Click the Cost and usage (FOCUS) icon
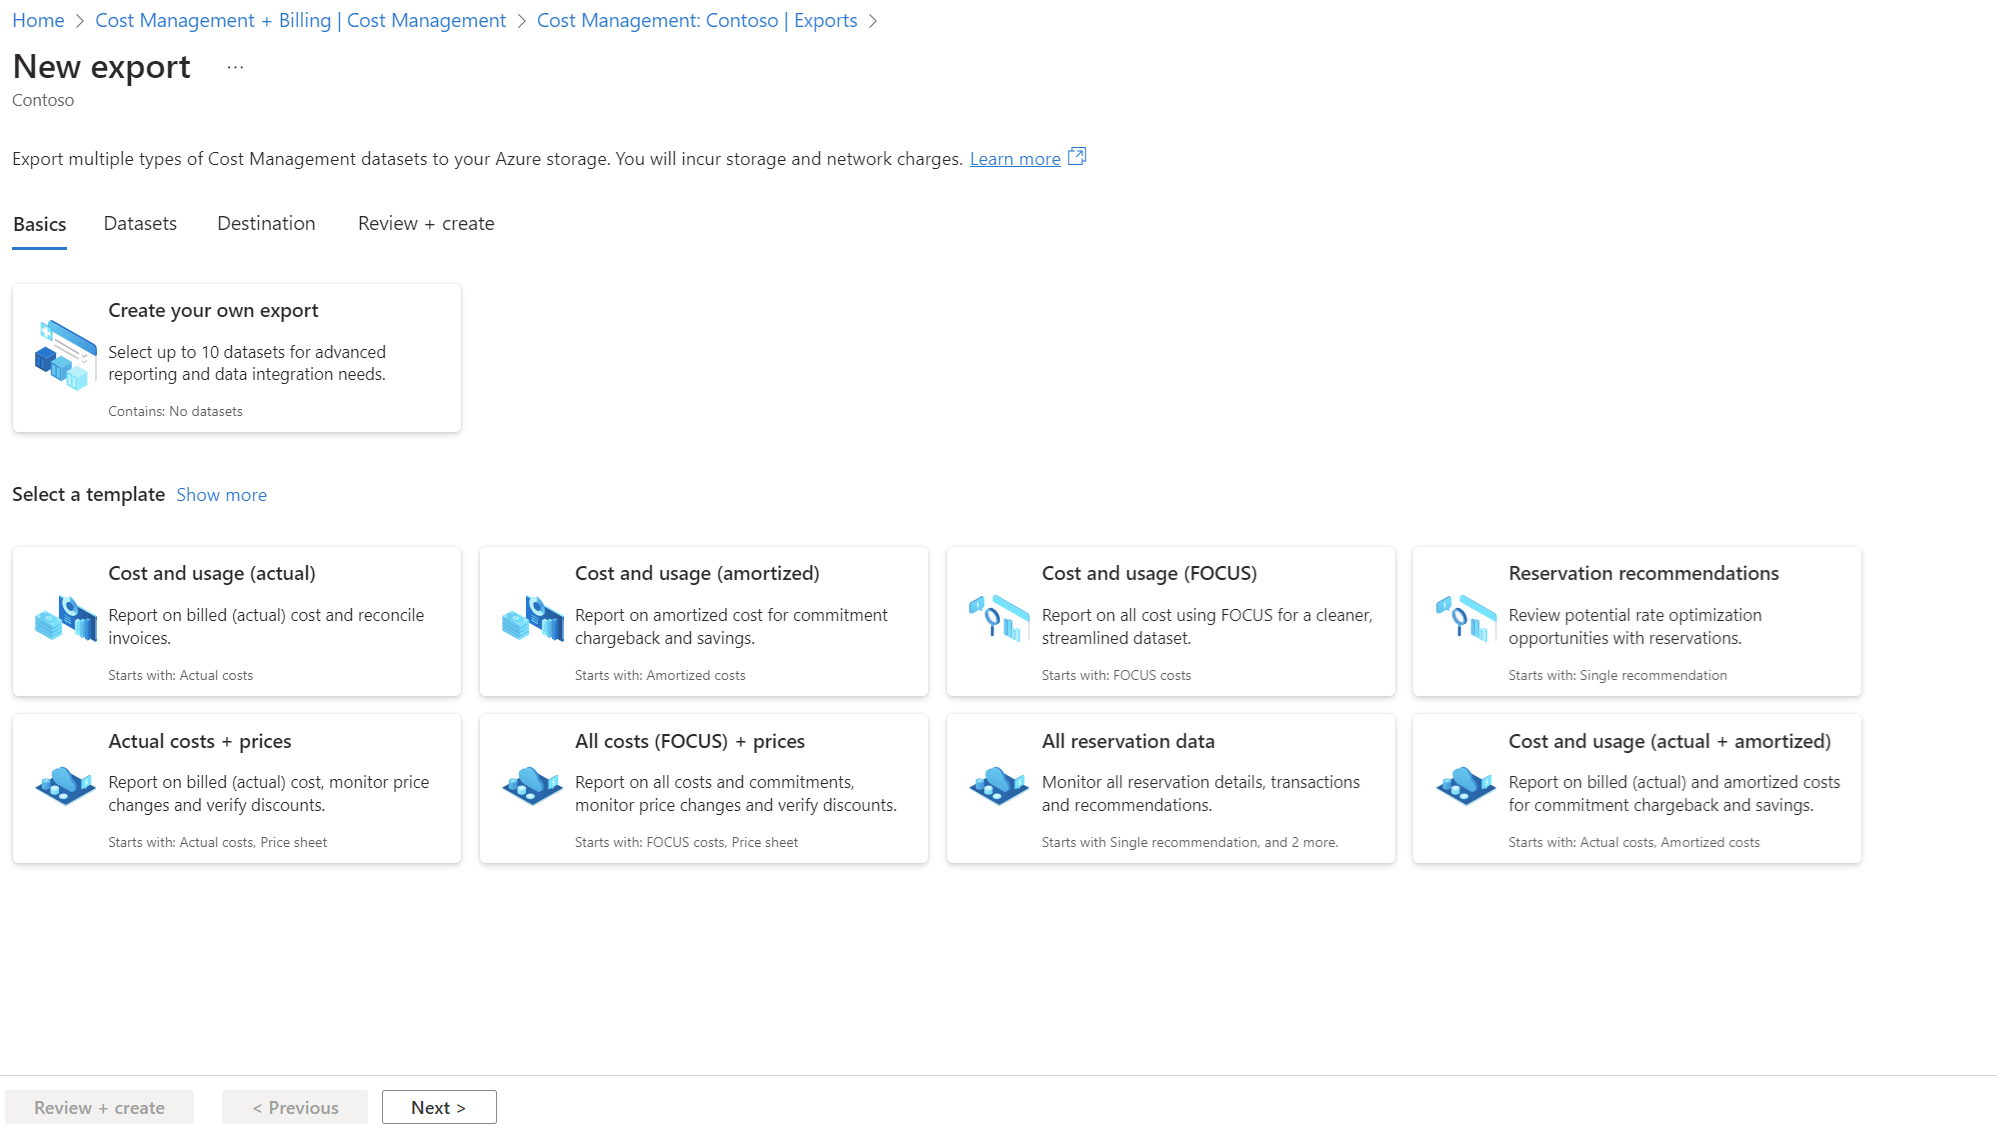 [x=998, y=619]
